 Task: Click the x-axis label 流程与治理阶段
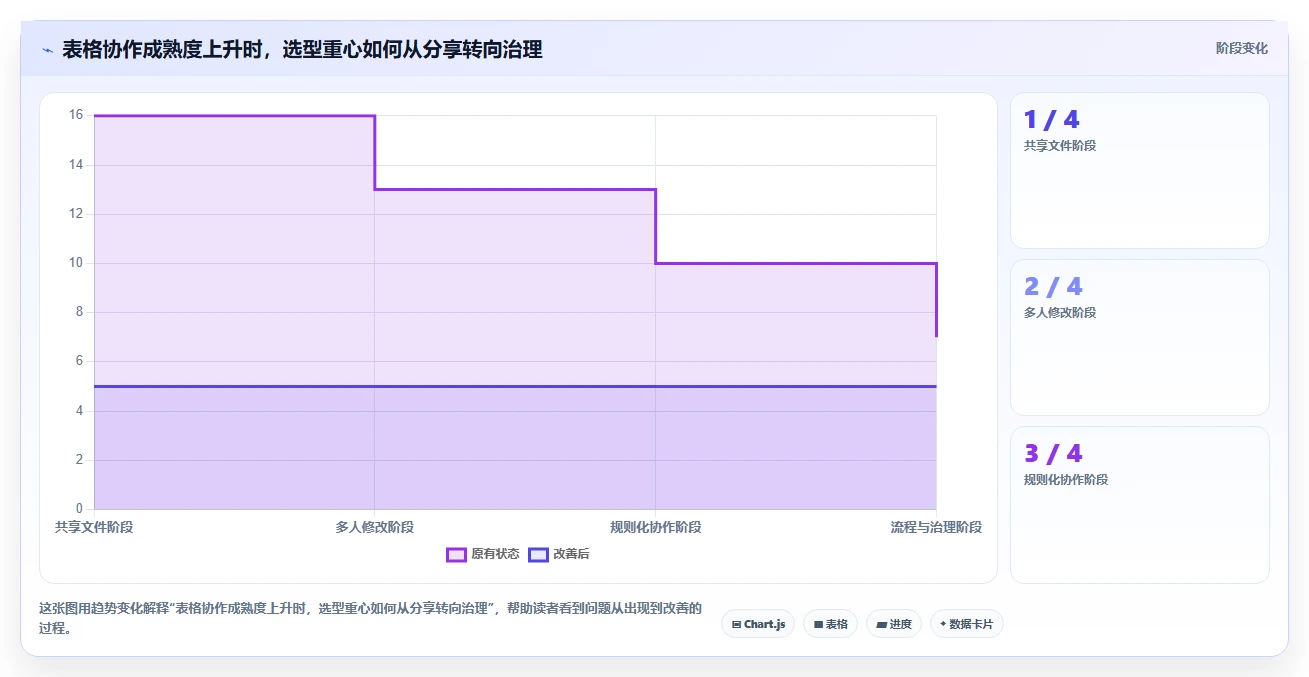tap(936, 527)
